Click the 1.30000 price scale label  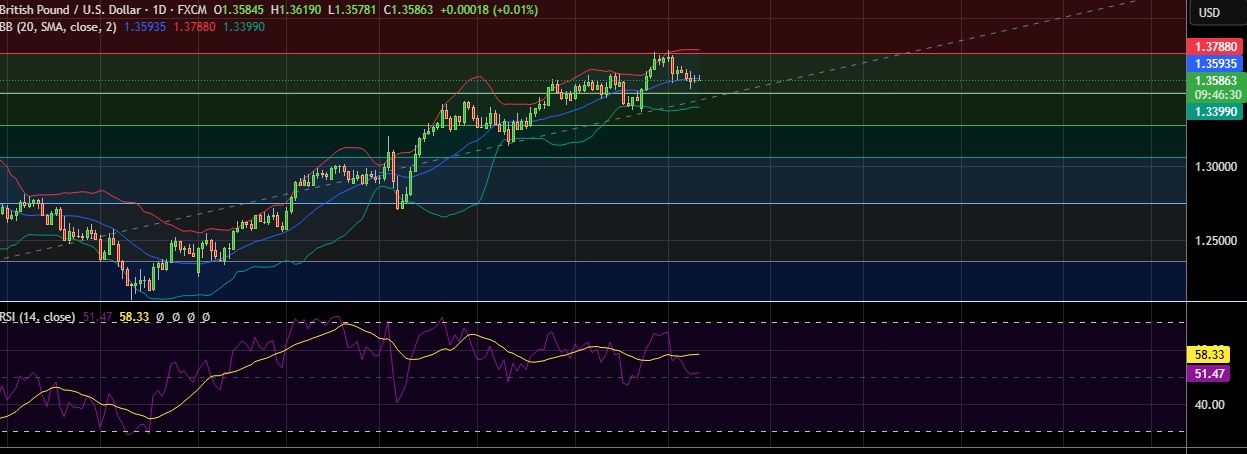click(1215, 166)
